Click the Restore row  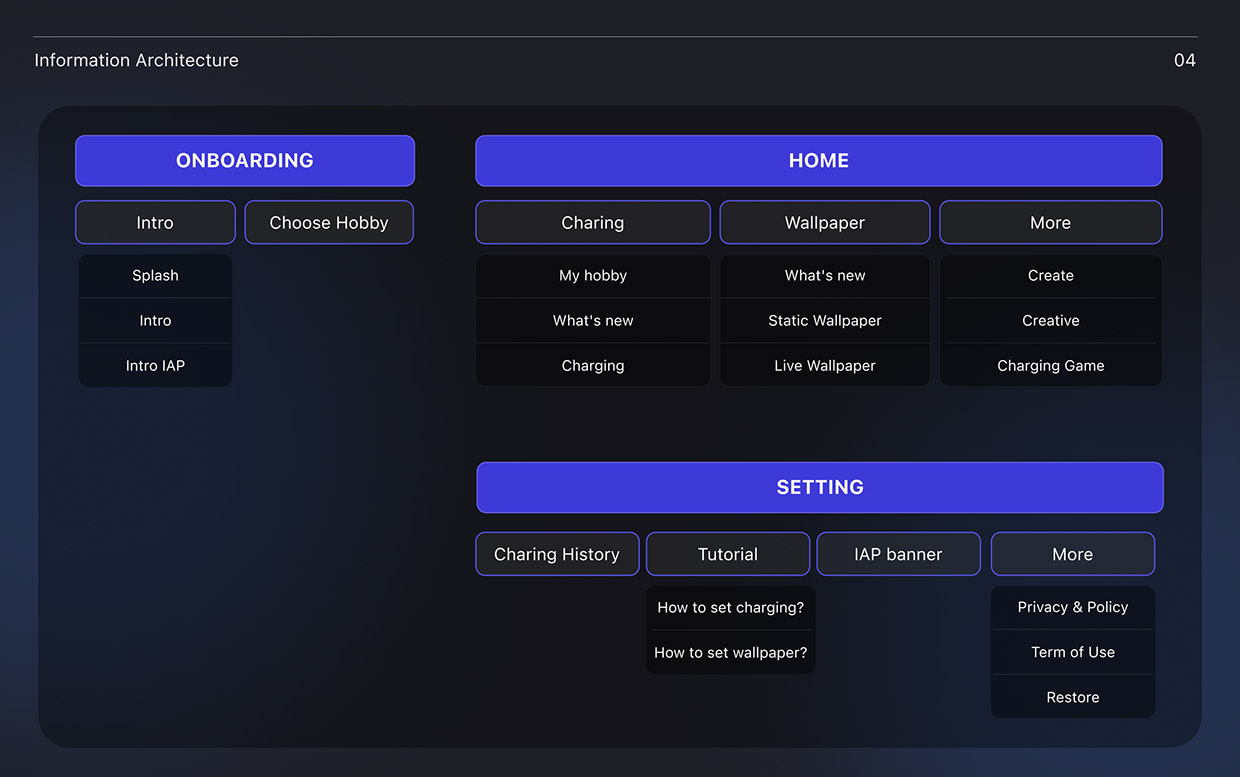1073,698
